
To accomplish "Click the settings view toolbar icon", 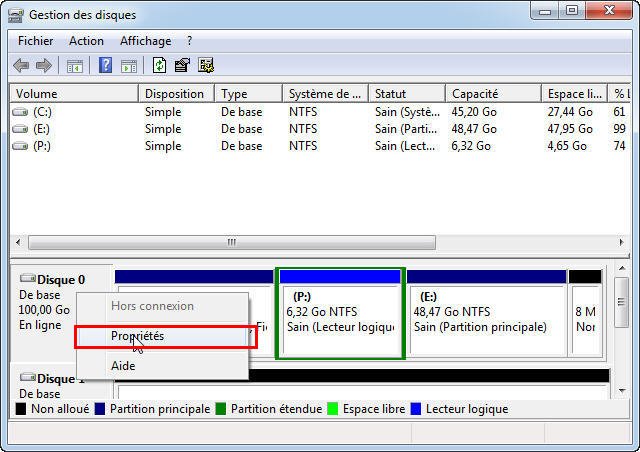I will (x=206, y=65).
